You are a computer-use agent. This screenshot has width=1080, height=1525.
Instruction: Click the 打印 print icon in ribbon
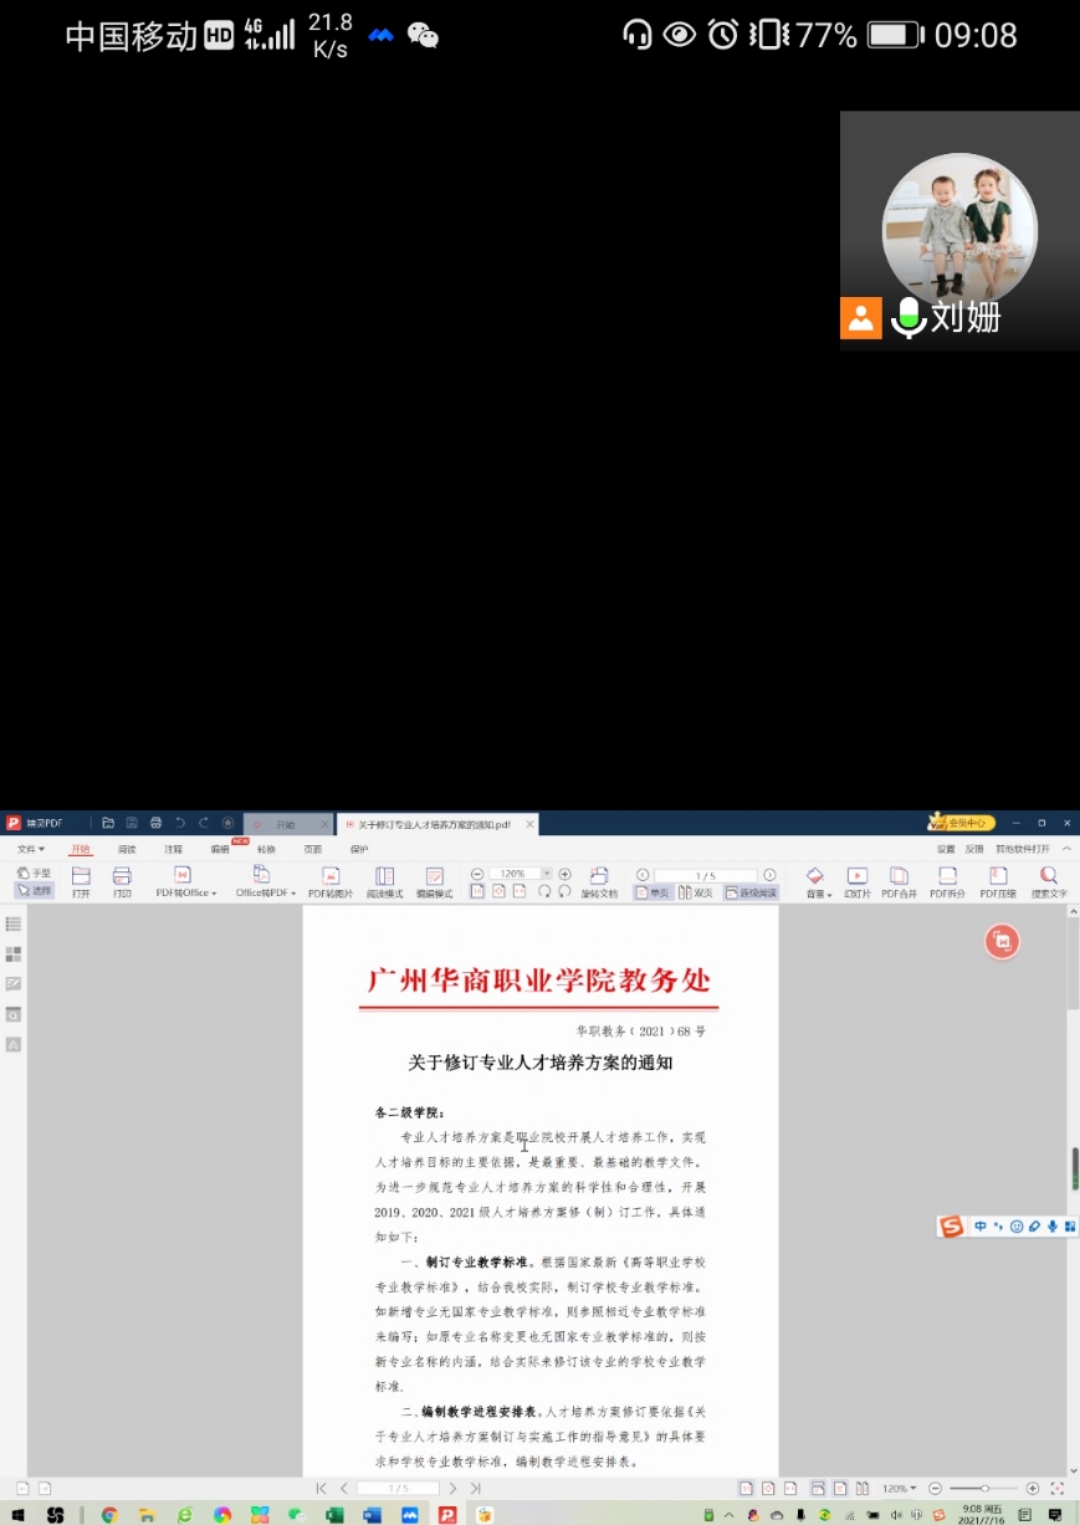click(122, 881)
